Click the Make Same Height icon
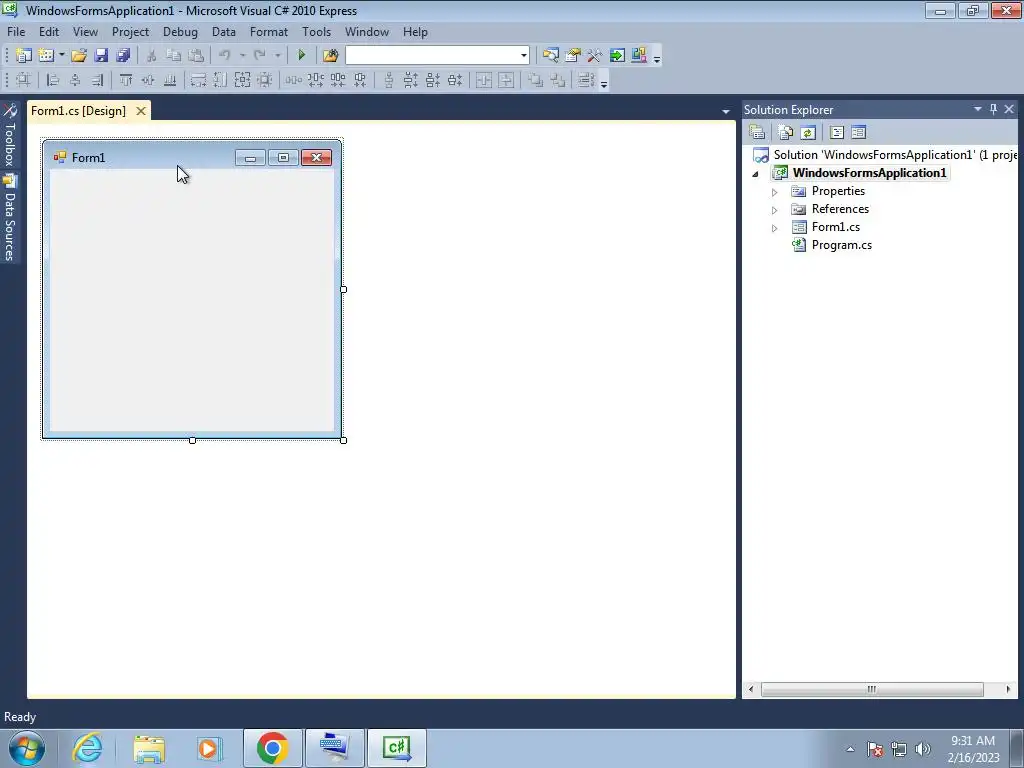The image size is (1024, 768). [x=221, y=80]
